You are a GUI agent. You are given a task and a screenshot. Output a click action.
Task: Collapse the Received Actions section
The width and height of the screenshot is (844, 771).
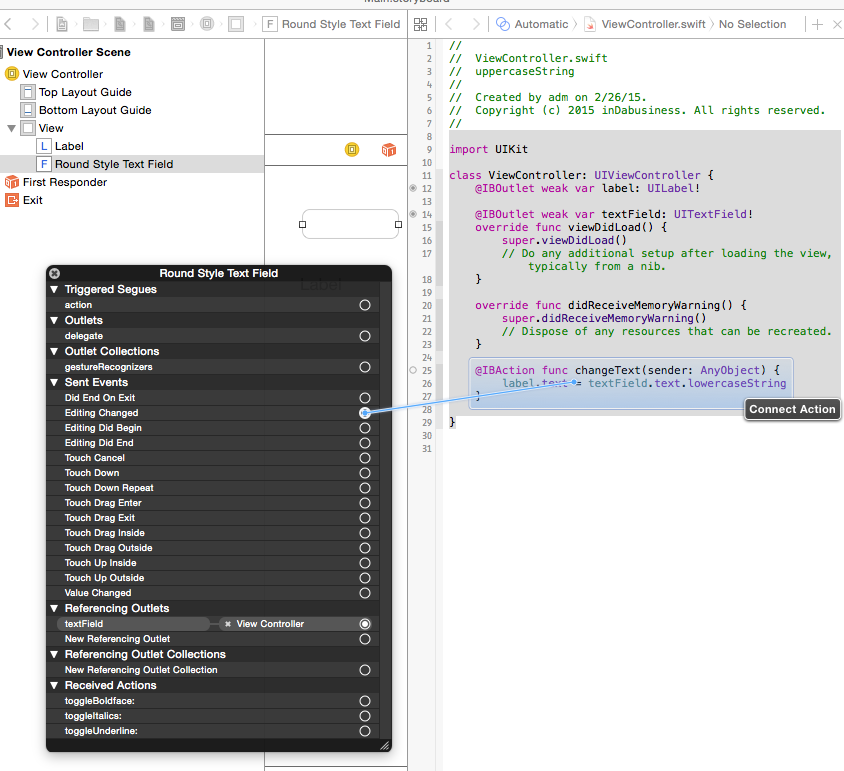[54, 685]
